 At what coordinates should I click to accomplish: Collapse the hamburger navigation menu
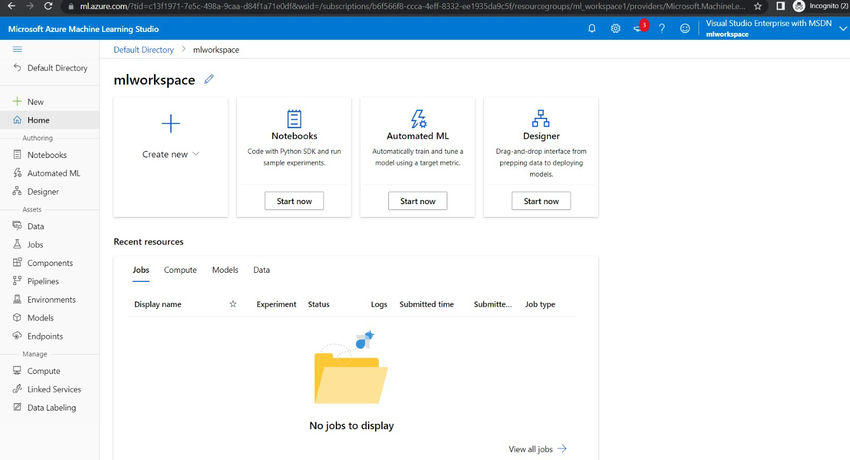click(17, 49)
